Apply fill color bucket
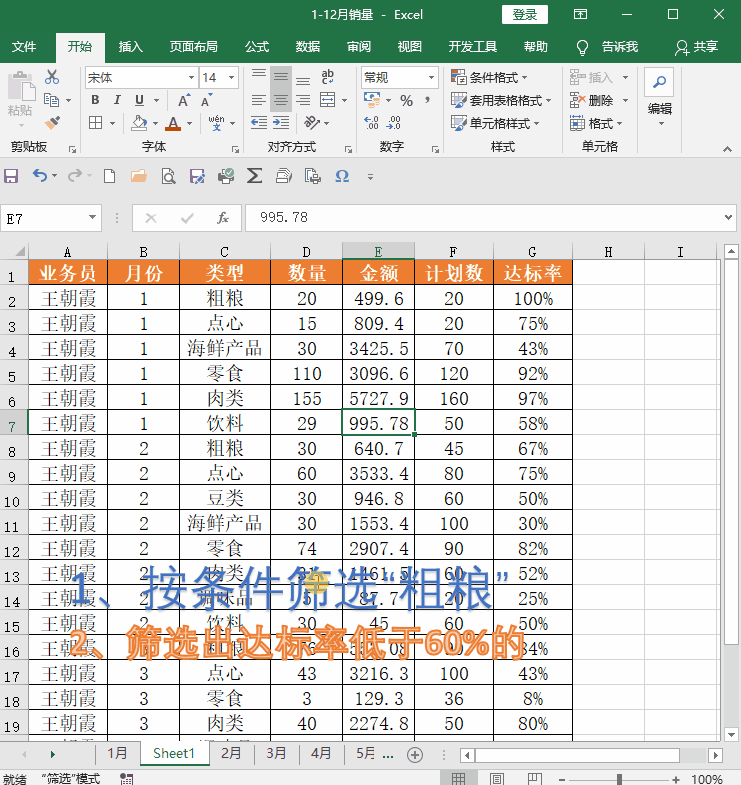The width and height of the screenshot is (741, 785). click(x=139, y=123)
